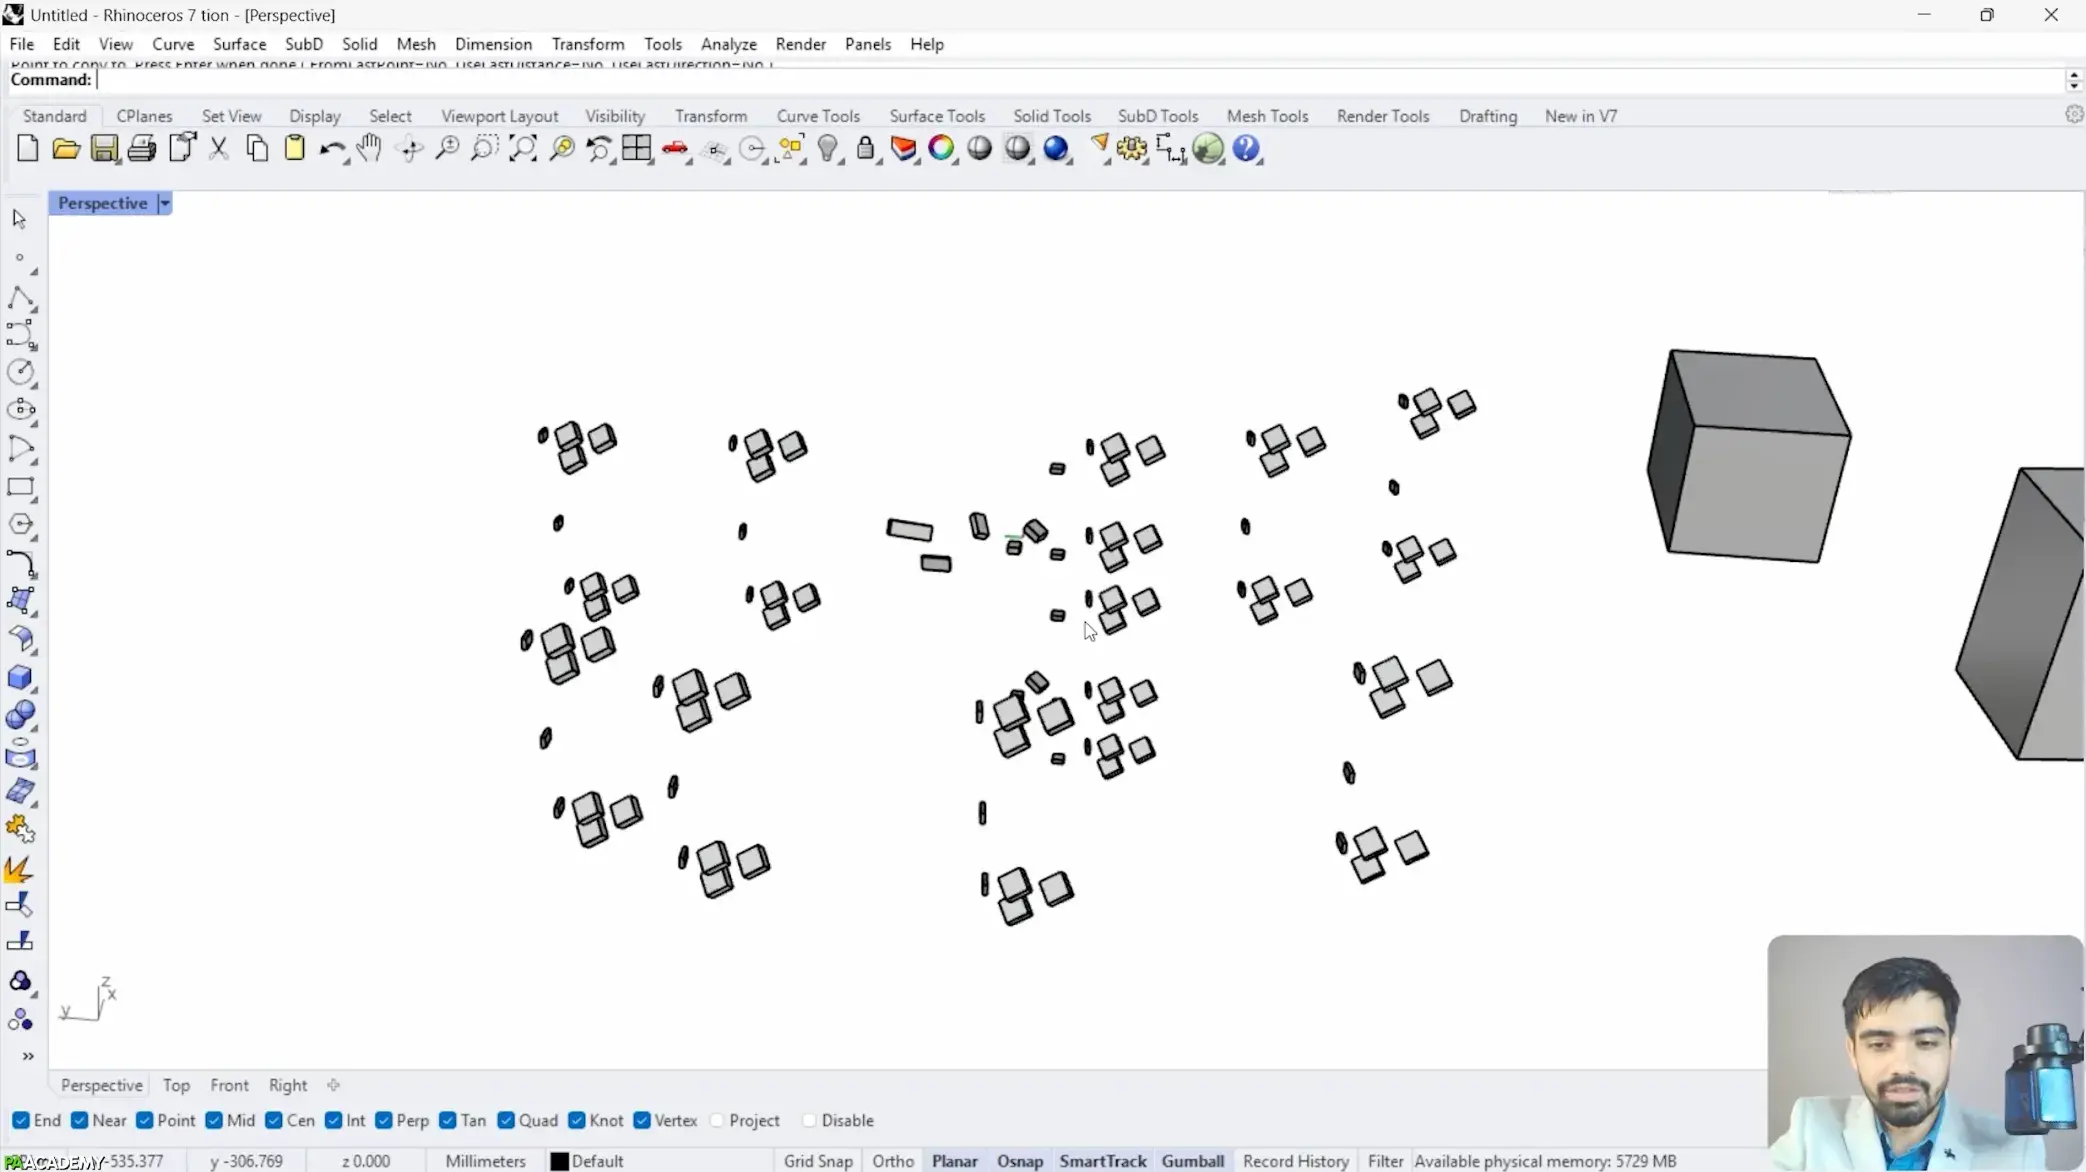Enable the Disable osnap checkbox
The image size is (2086, 1172).
click(809, 1120)
